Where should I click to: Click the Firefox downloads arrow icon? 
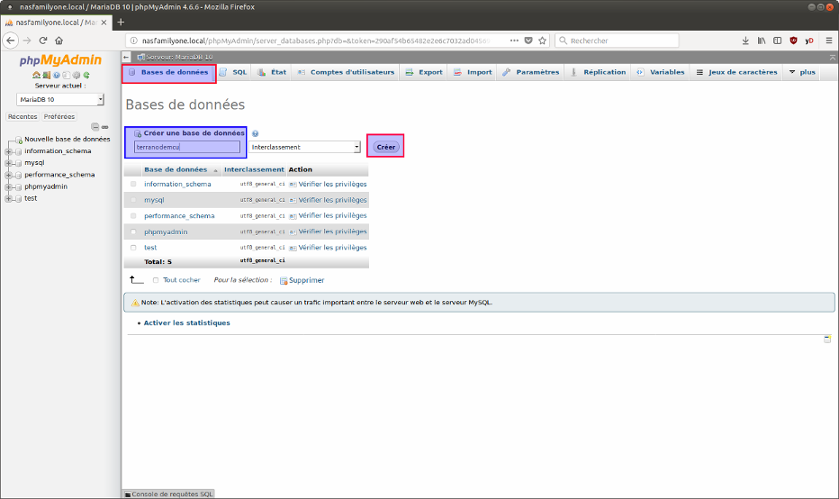coord(746,41)
